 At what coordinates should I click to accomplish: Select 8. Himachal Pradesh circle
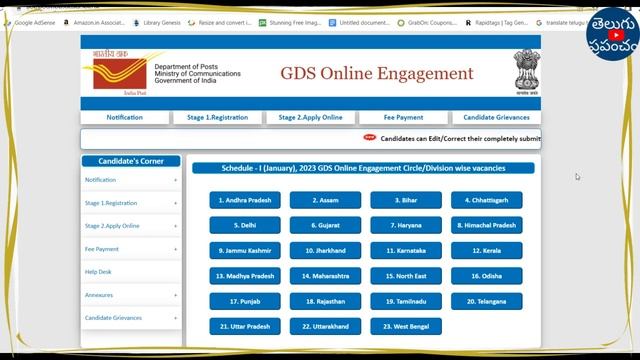(x=487, y=225)
